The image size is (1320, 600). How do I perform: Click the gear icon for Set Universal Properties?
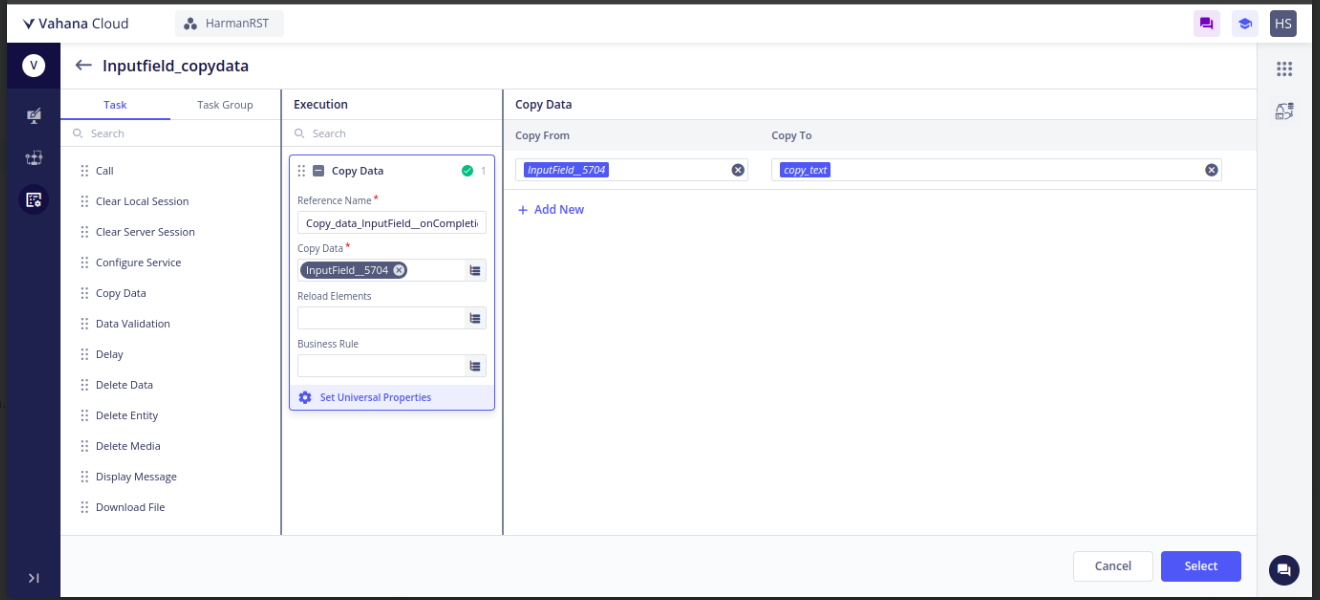coord(305,398)
